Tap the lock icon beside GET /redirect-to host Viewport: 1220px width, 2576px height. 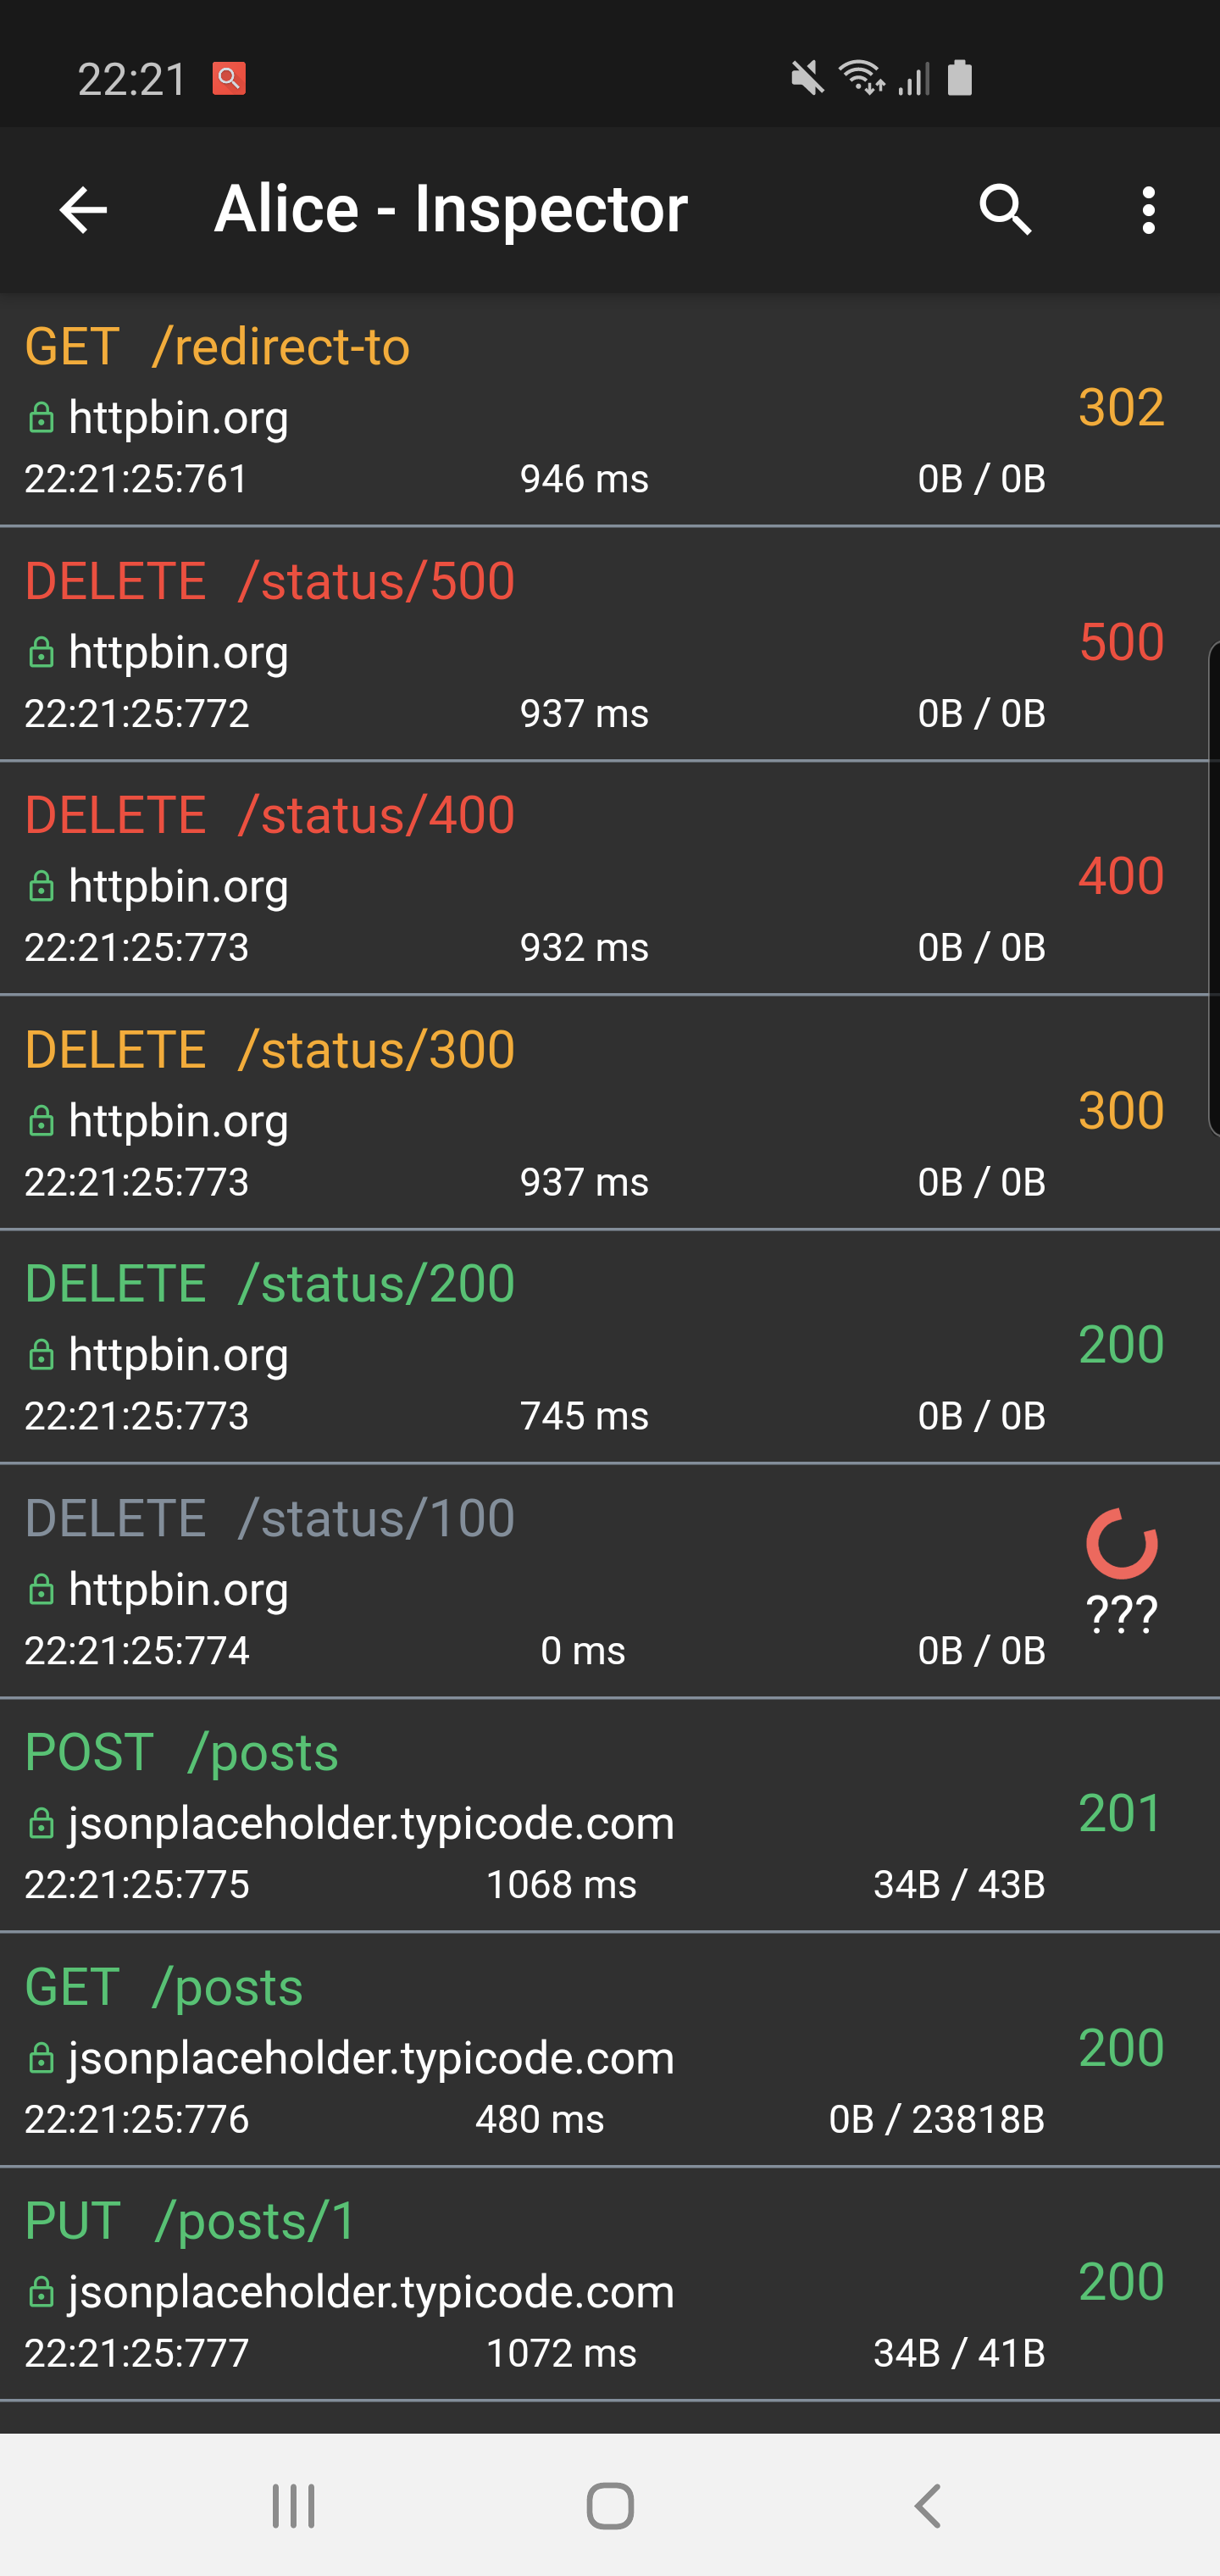click(x=41, y=418)
